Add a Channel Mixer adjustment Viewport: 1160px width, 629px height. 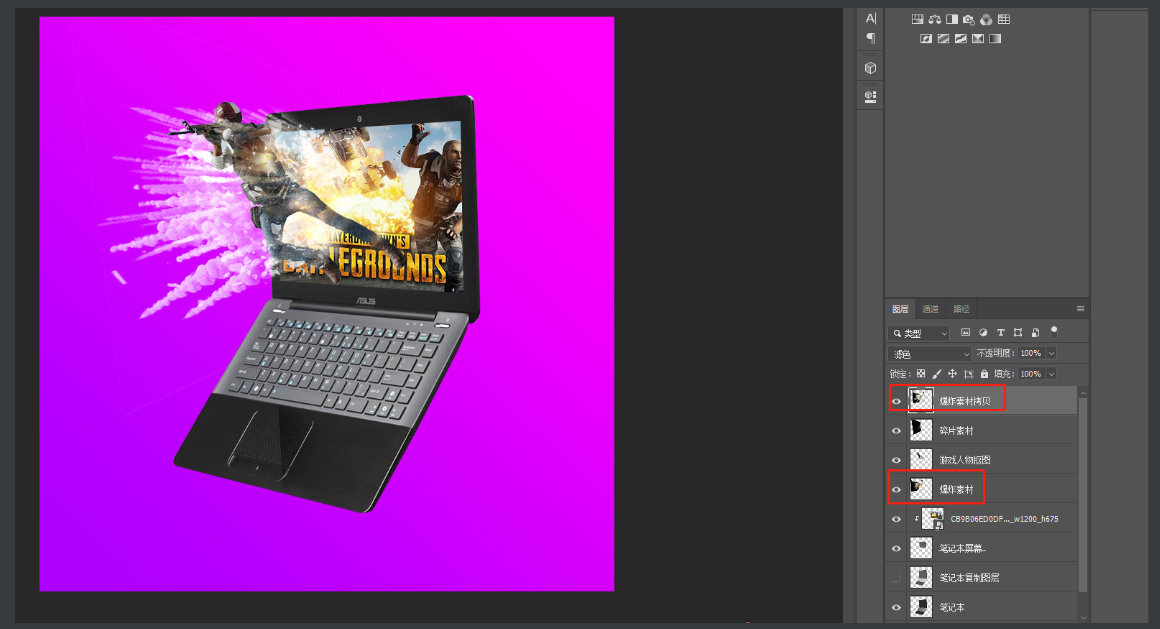tap(986, 19)
